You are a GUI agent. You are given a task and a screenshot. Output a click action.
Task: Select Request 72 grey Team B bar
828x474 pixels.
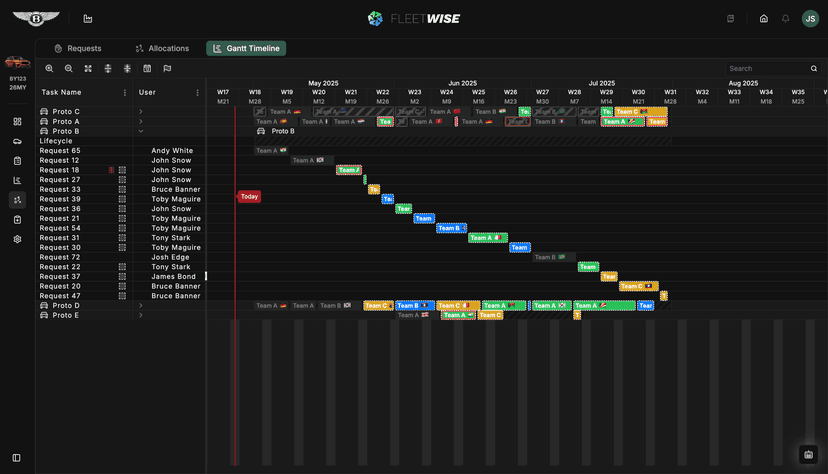[553, 257]
